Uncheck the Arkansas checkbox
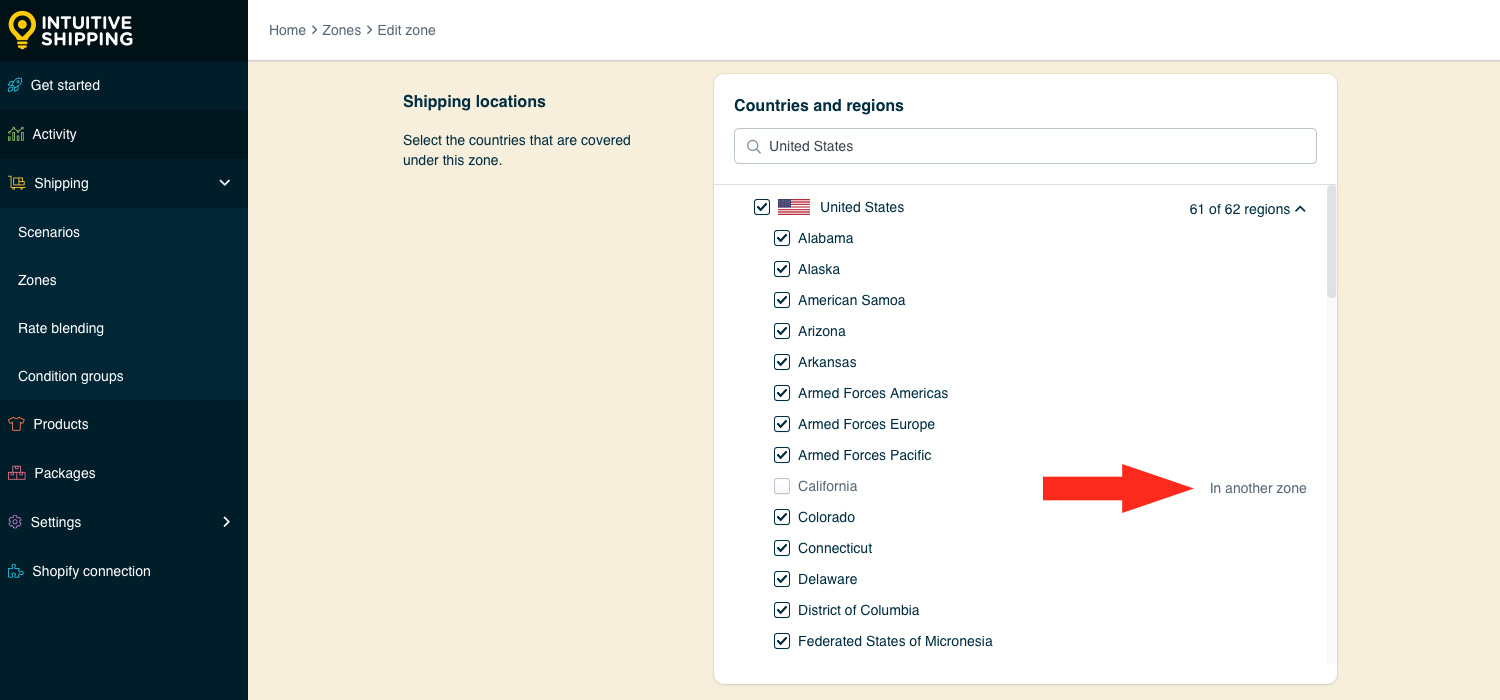The width and height of the screenshot is (1500, 700). coord(782,362)
